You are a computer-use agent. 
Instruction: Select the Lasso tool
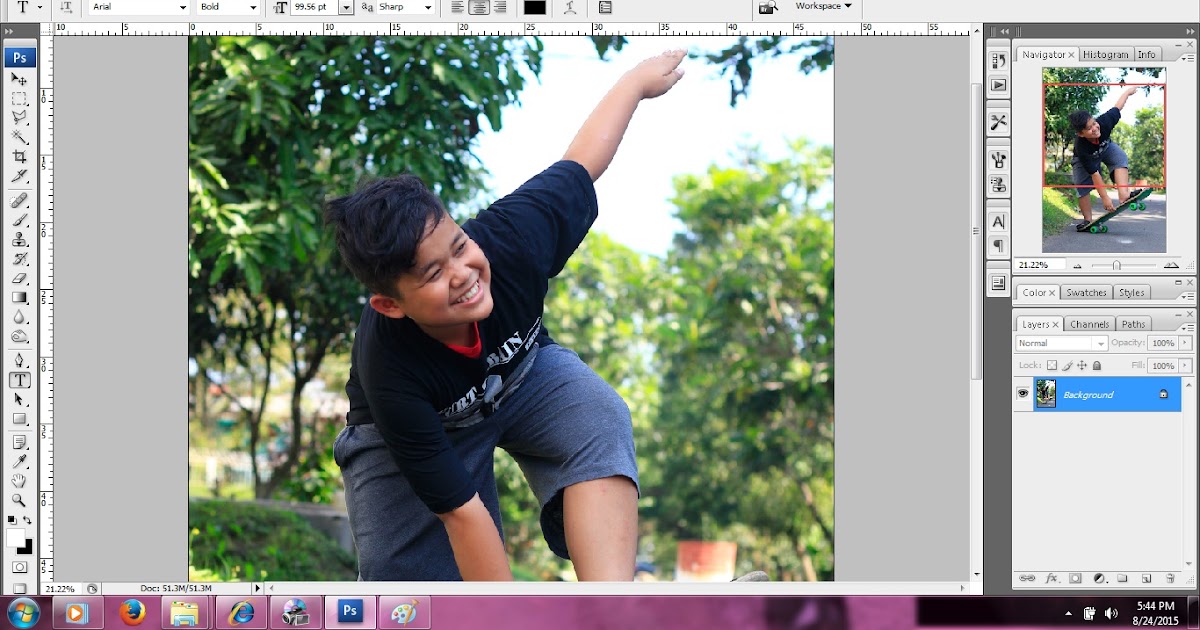tap(19, 118)
